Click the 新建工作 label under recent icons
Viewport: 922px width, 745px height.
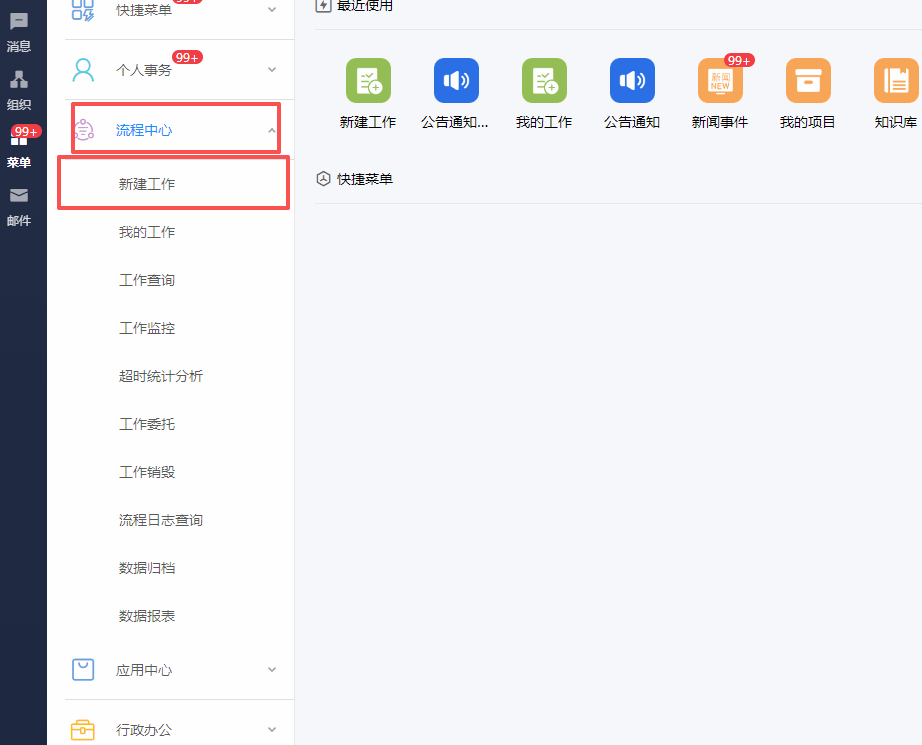click(x=368, y=122)
